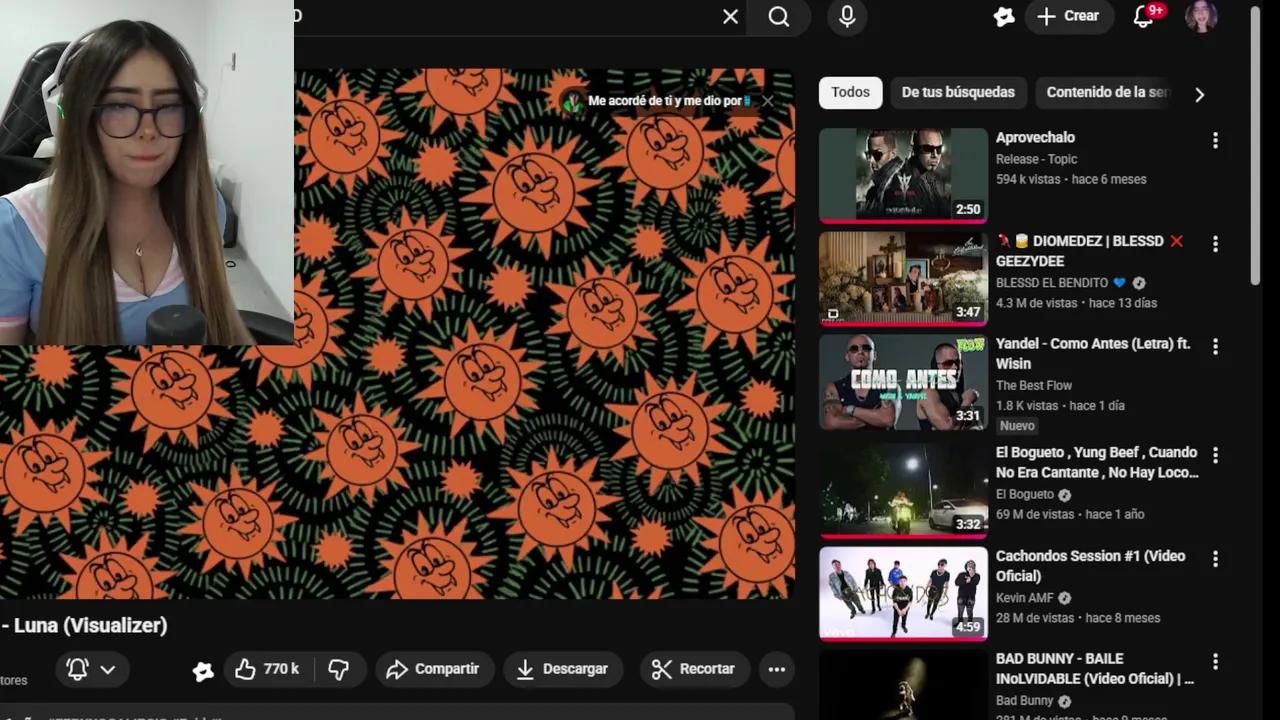Click the Recortar clip button

coord(693,669)
